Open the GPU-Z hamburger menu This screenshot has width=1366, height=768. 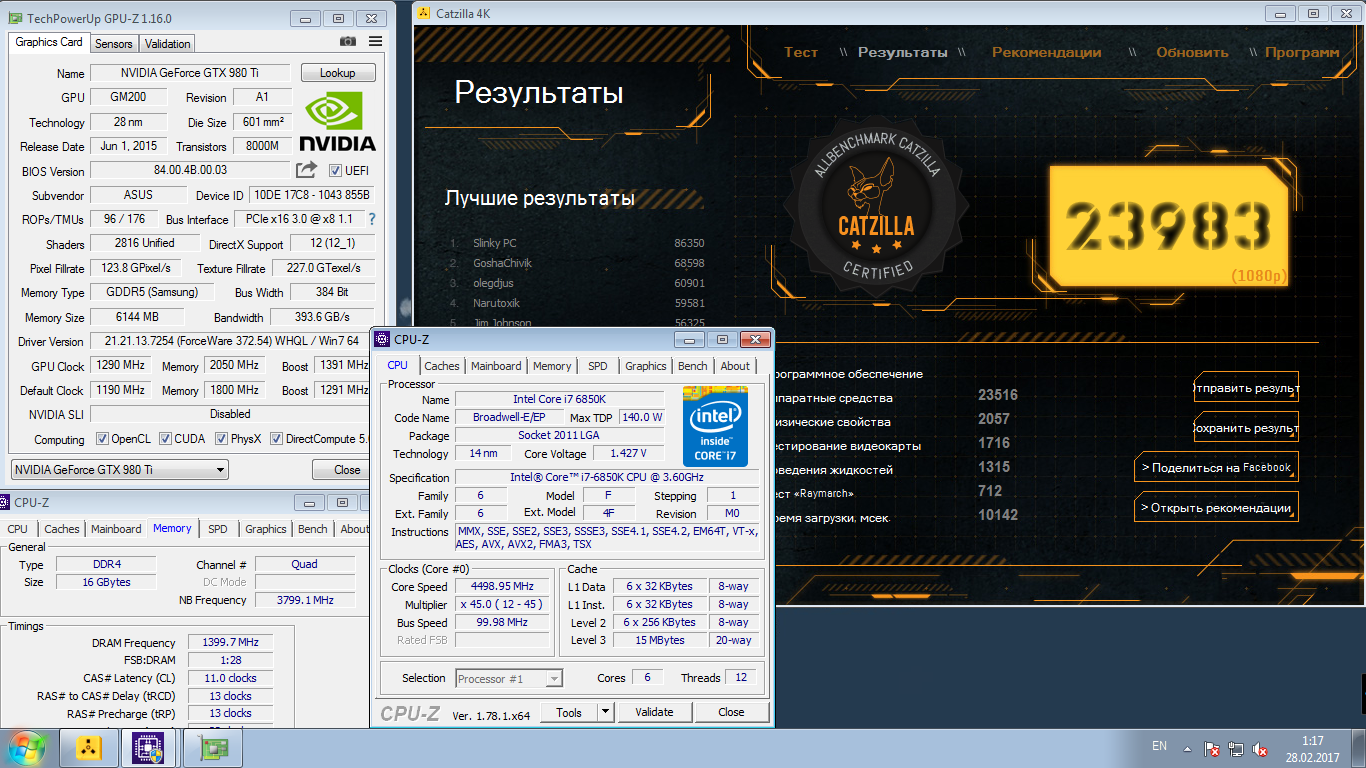coord(375,42)
